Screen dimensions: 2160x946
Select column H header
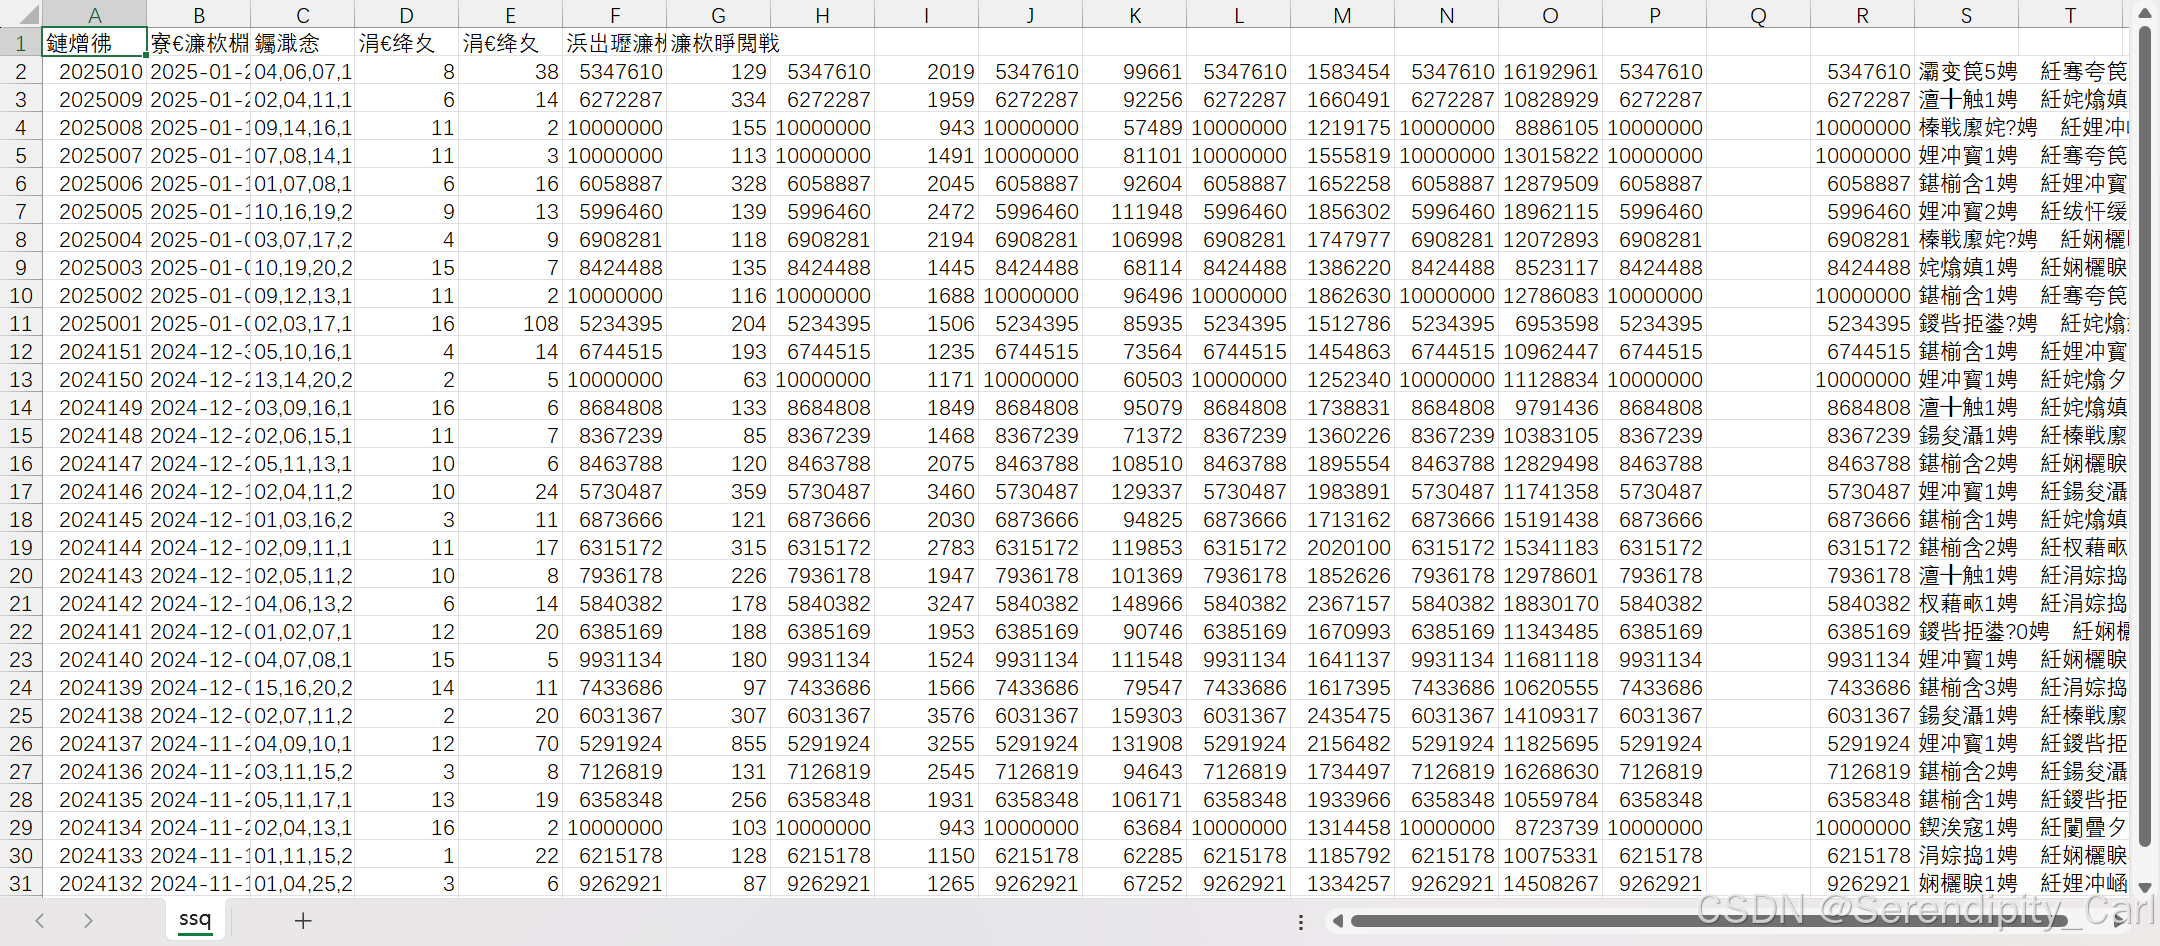tap(823, 15)
